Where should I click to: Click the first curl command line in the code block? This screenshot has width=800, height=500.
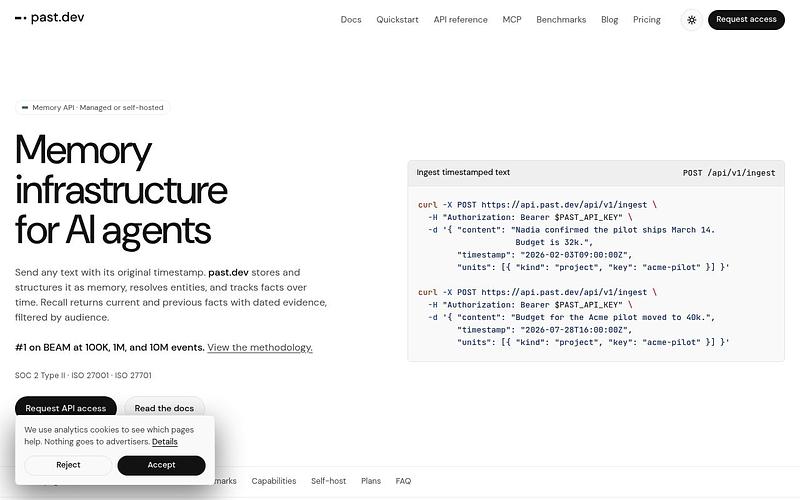coord(537,205)
